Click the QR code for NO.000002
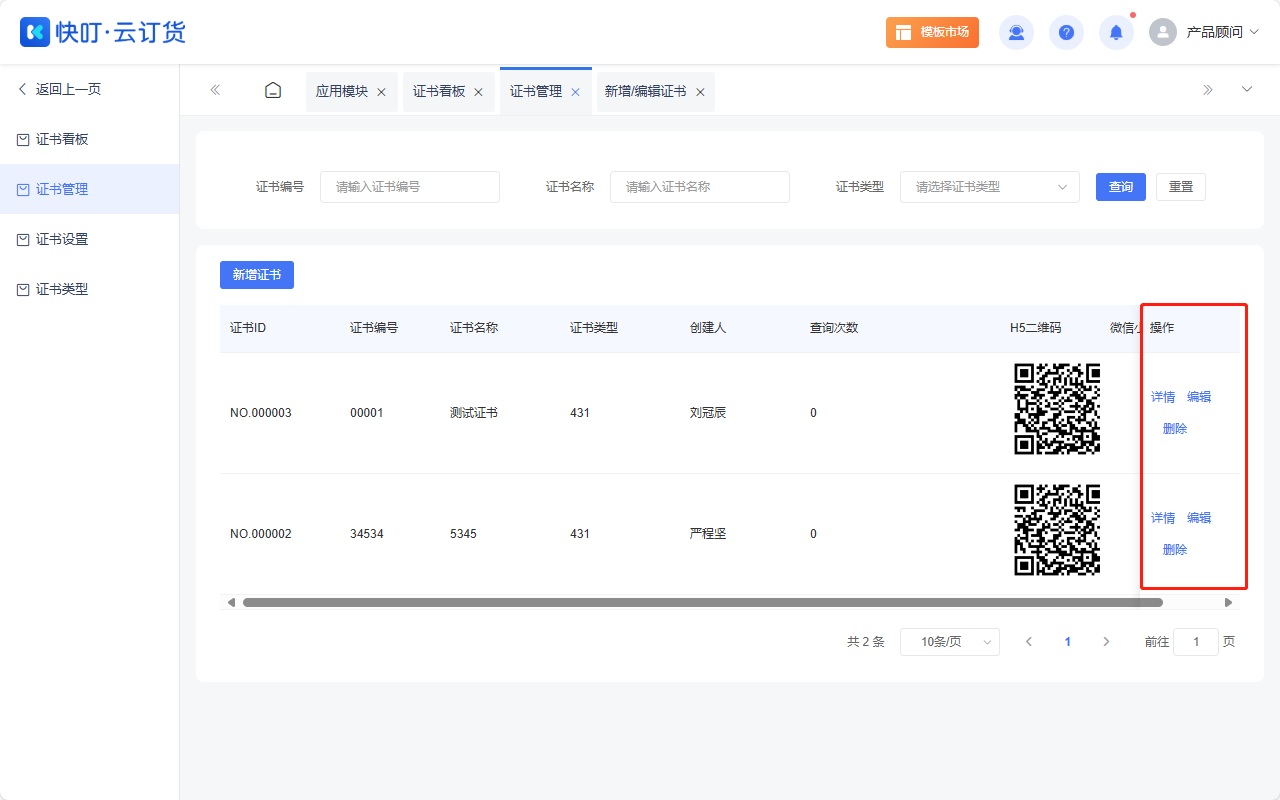The image size is (1280, 800). [1057, 530]
